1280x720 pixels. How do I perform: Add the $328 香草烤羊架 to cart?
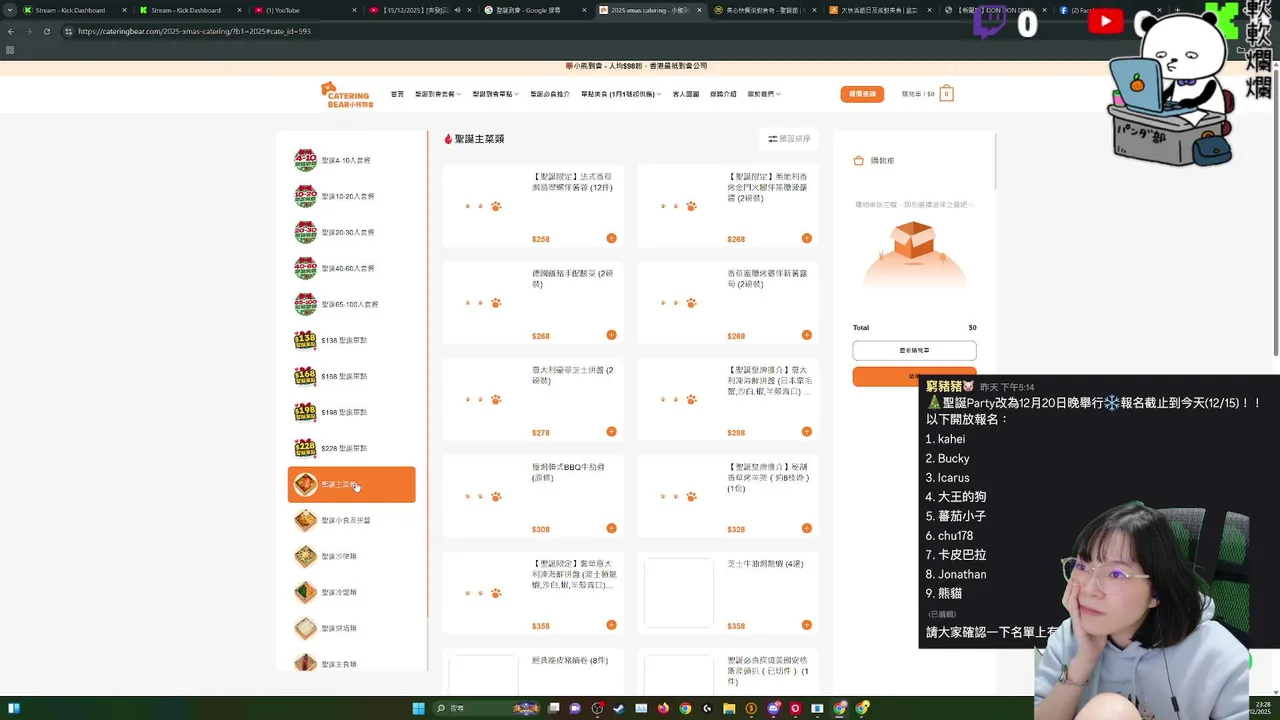pyautogui.click(x=806, y=528)
